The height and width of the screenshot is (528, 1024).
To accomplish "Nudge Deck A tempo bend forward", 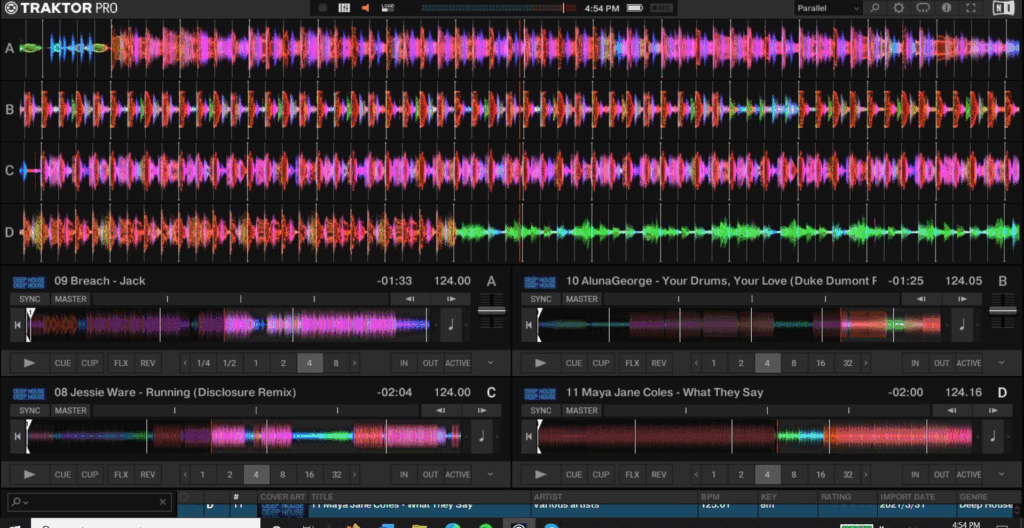I will pyautogui.click(x=452, y=299).
